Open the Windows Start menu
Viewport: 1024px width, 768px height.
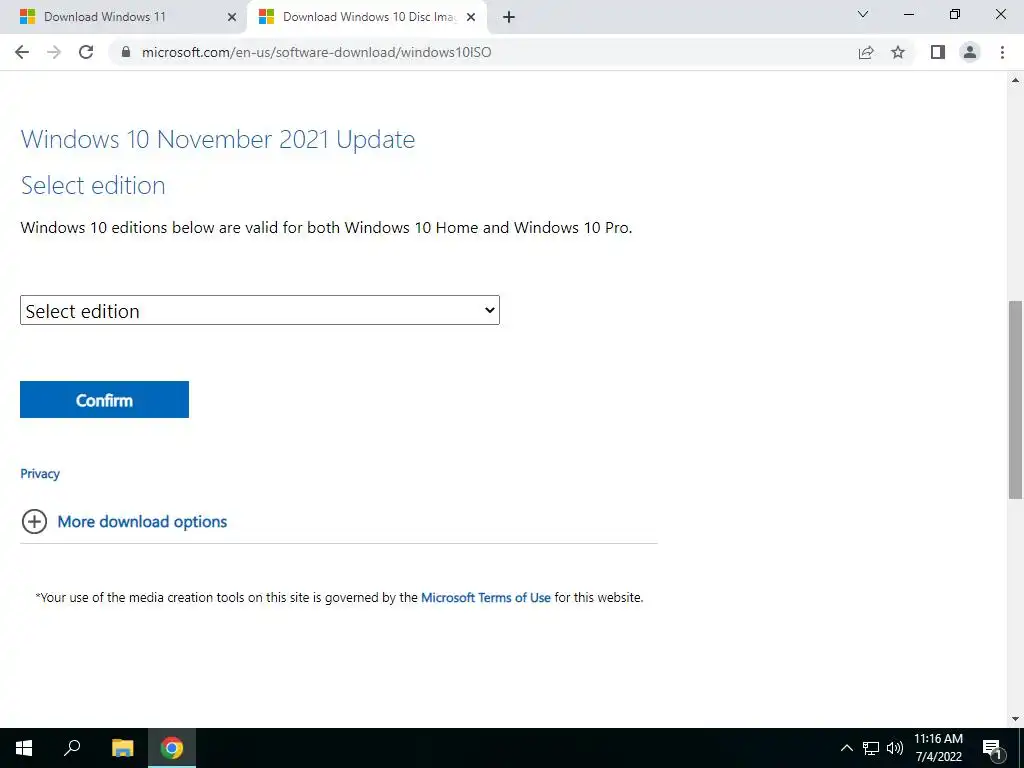24,748
